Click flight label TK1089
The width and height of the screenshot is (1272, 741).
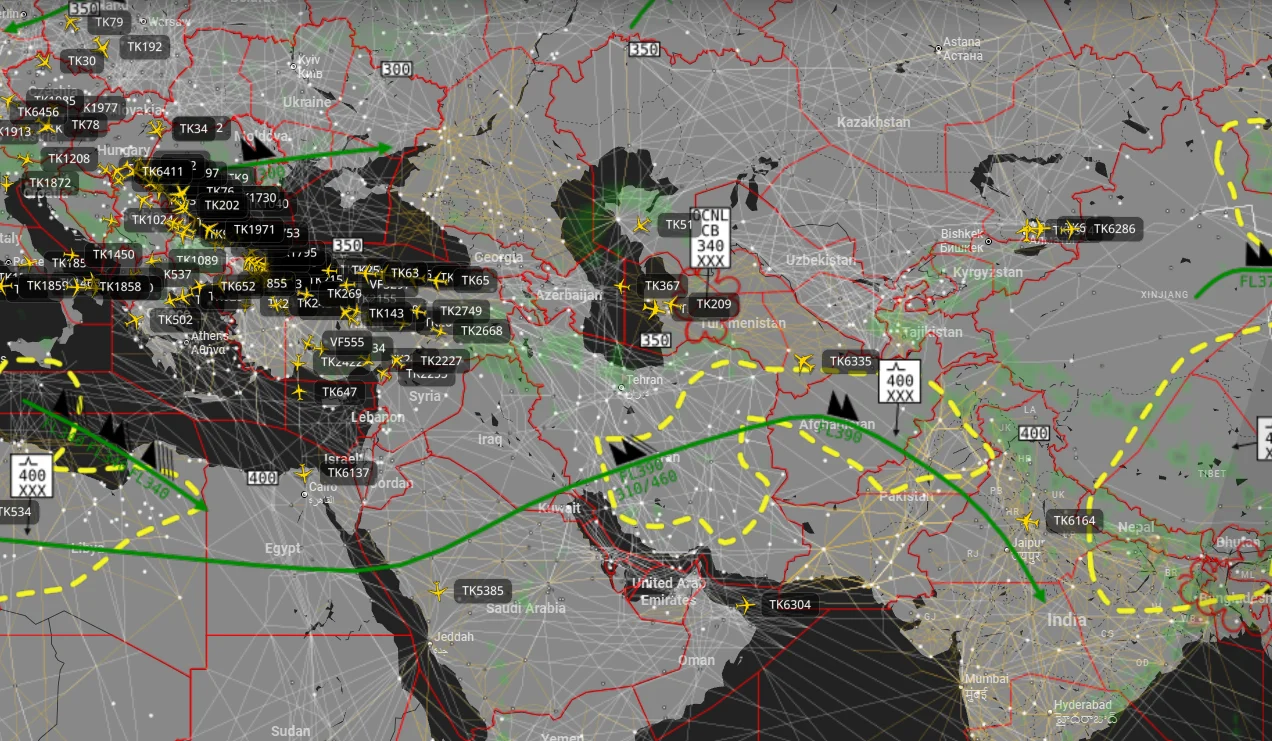[197, 261]
